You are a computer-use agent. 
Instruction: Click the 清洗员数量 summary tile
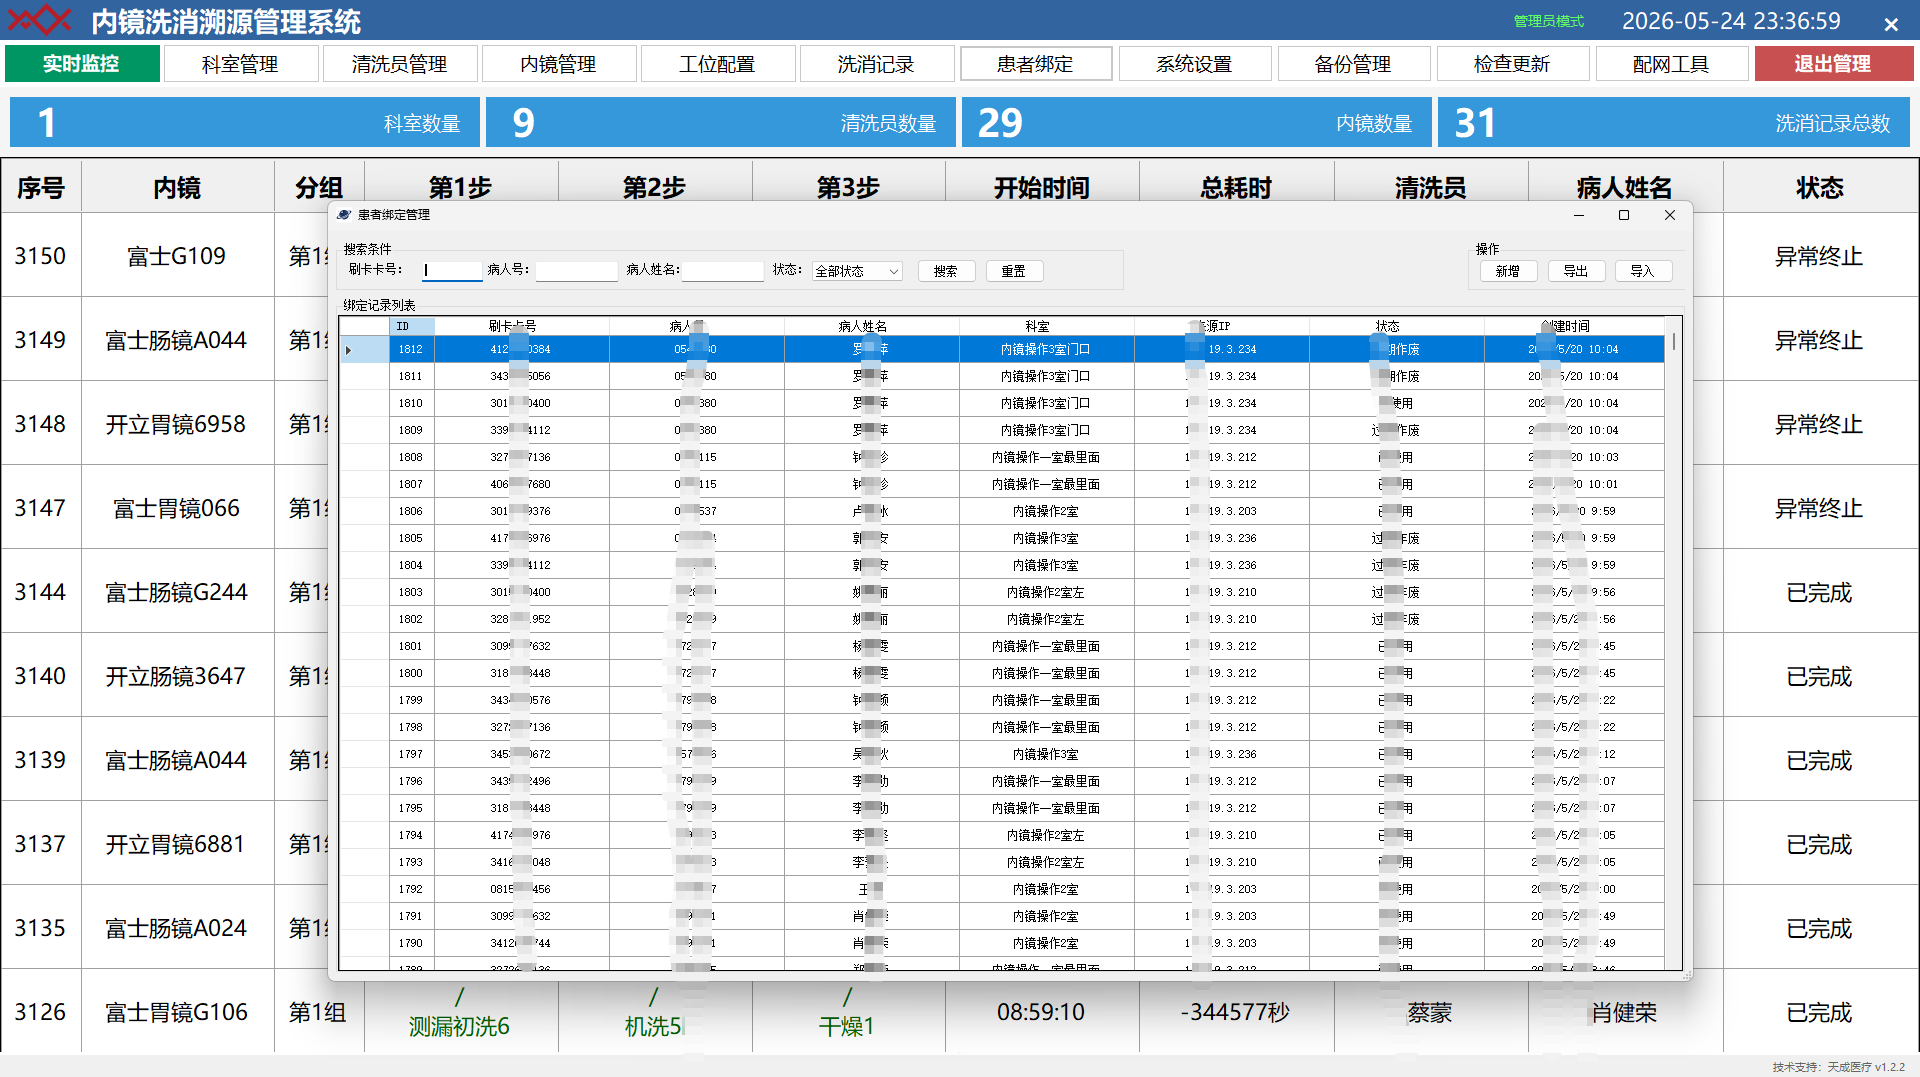[x=721, y=123]
